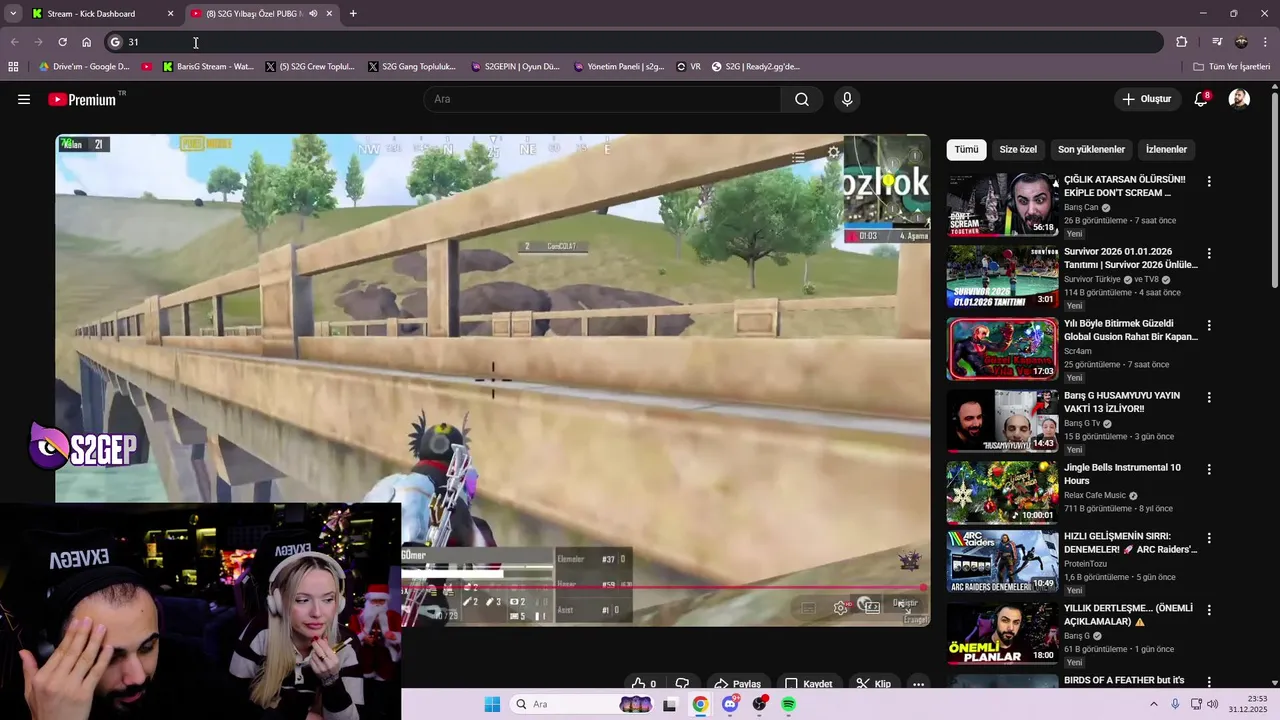
Task: Open browser extensions puzzle icon
Action: [x=1182, y=42]
